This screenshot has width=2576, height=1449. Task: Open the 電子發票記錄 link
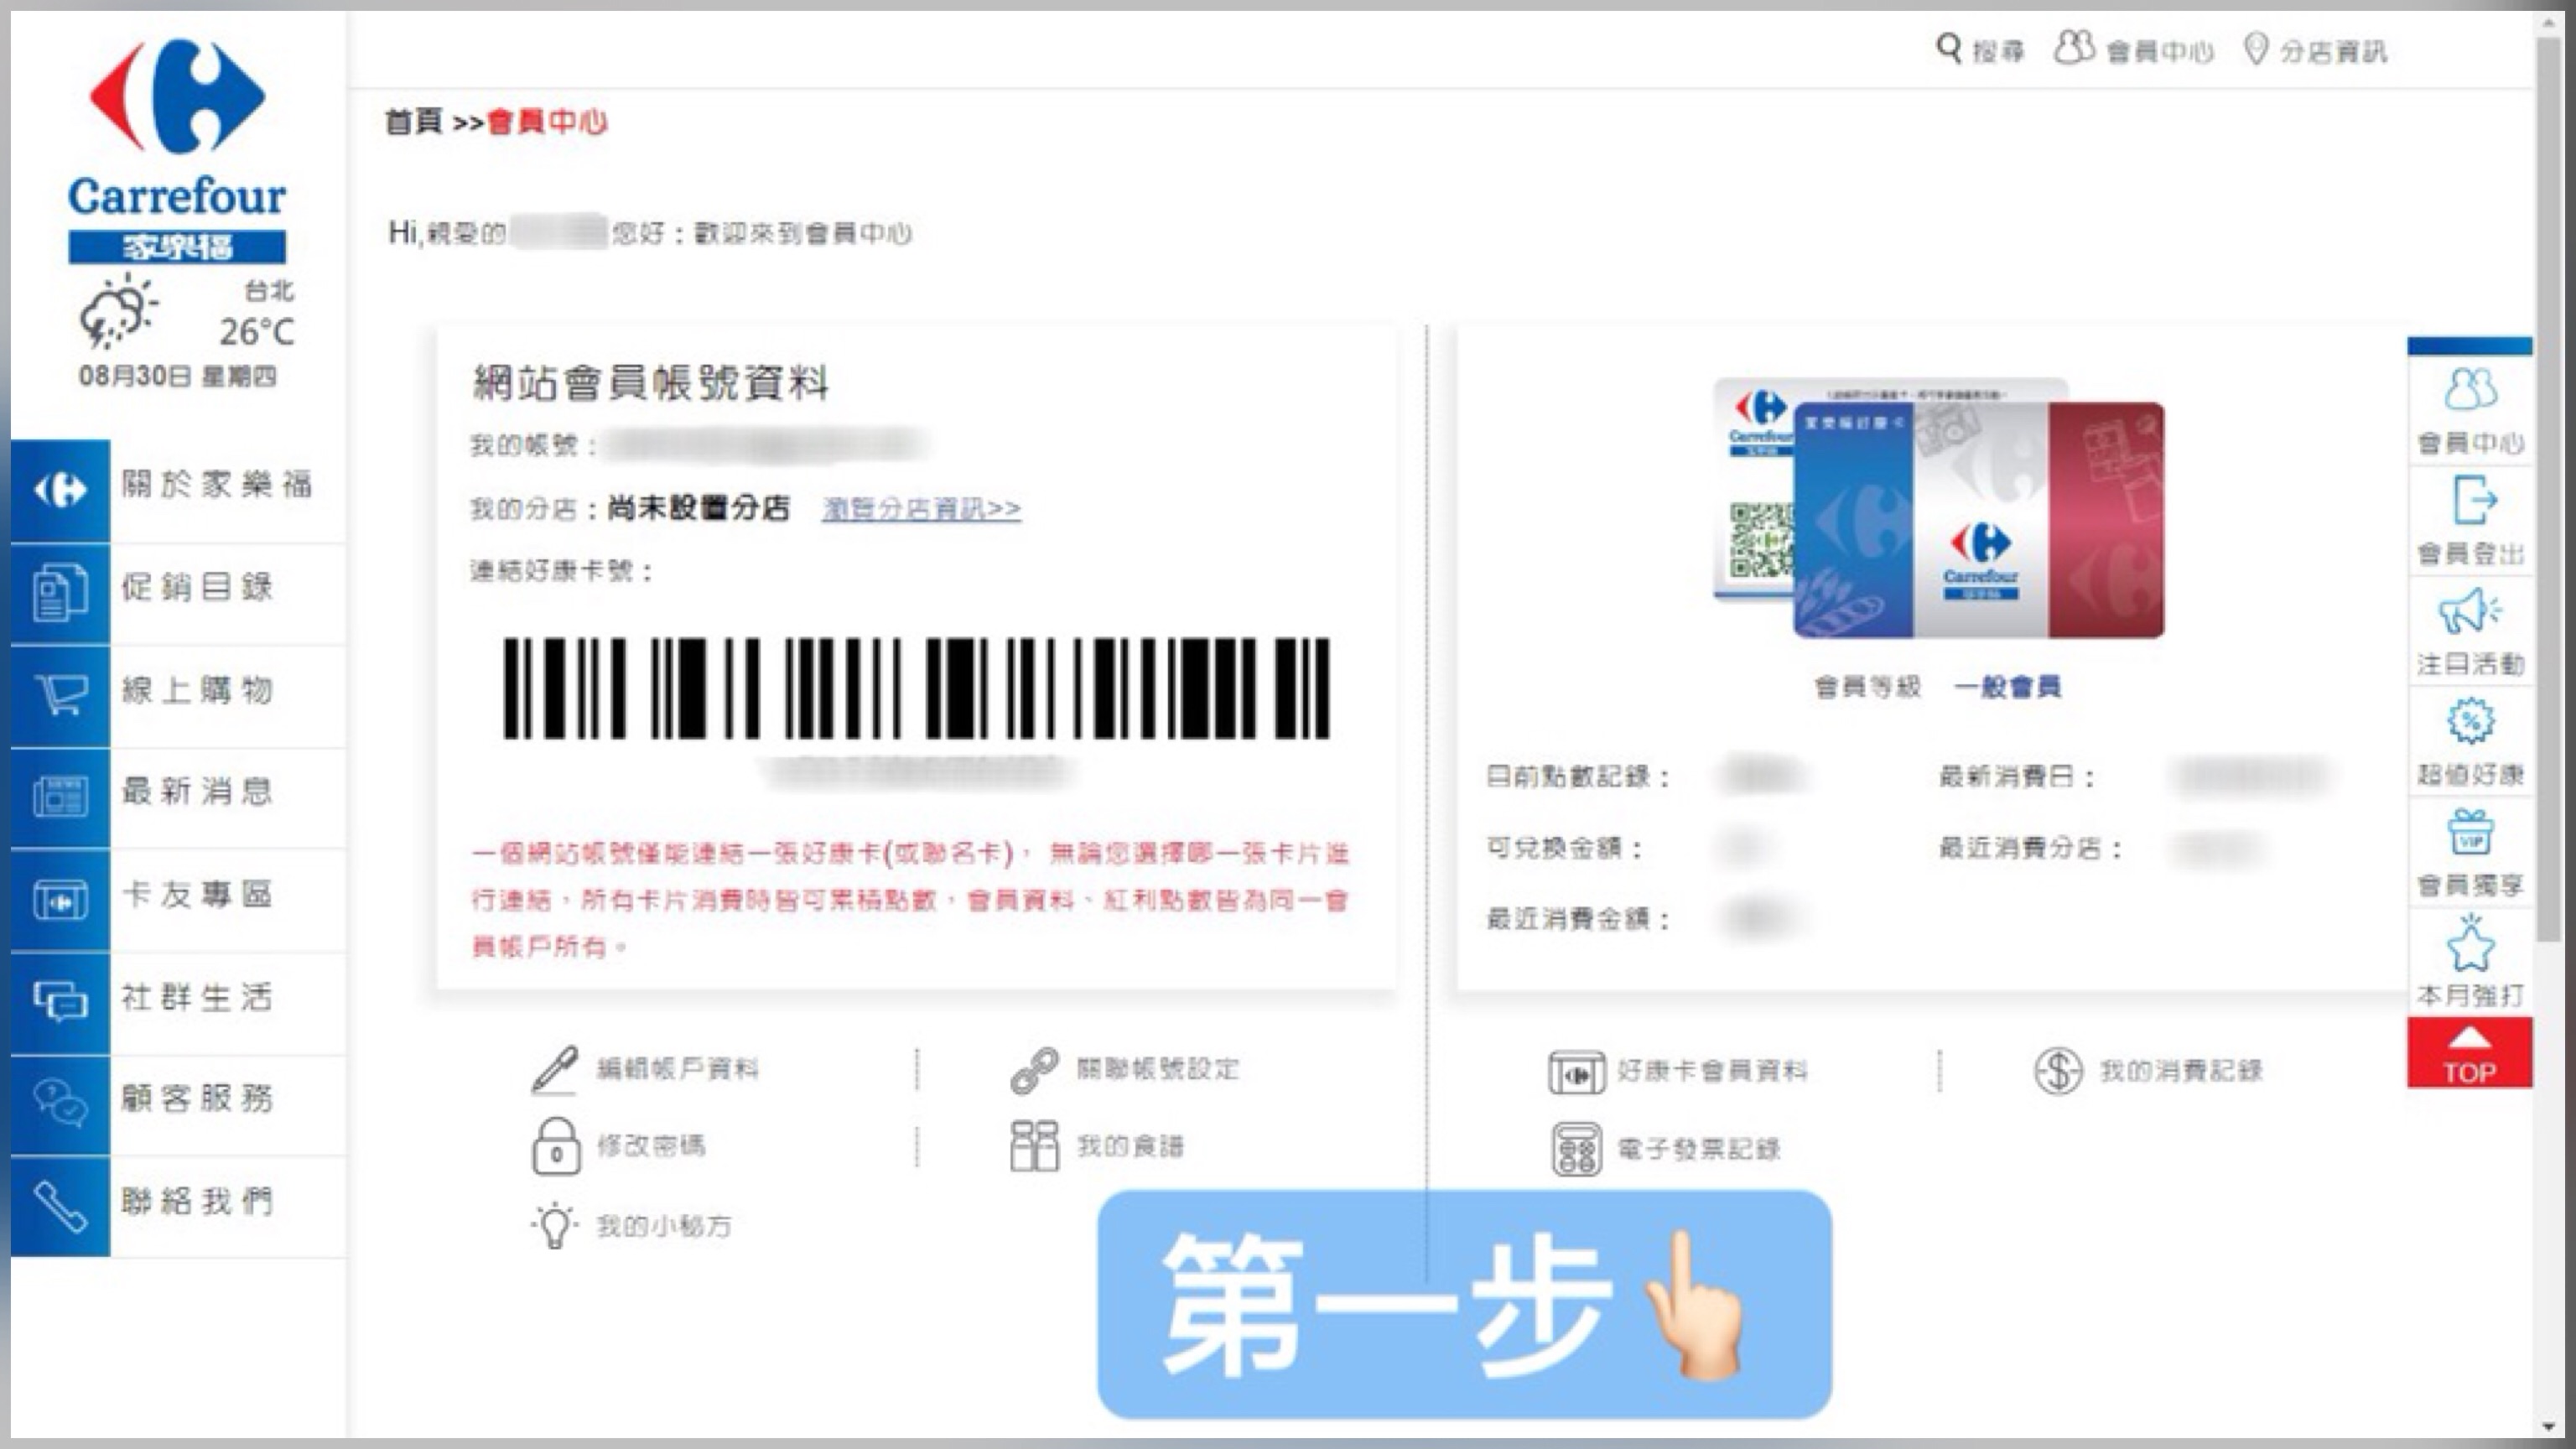(1699, 1149)
